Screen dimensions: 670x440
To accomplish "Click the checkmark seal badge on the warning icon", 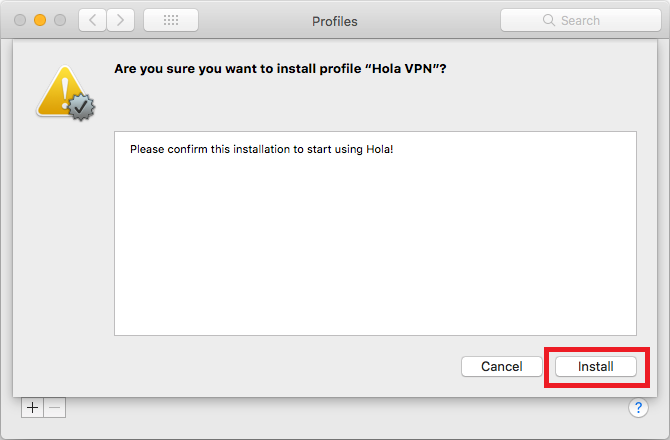I will point(82,106).
